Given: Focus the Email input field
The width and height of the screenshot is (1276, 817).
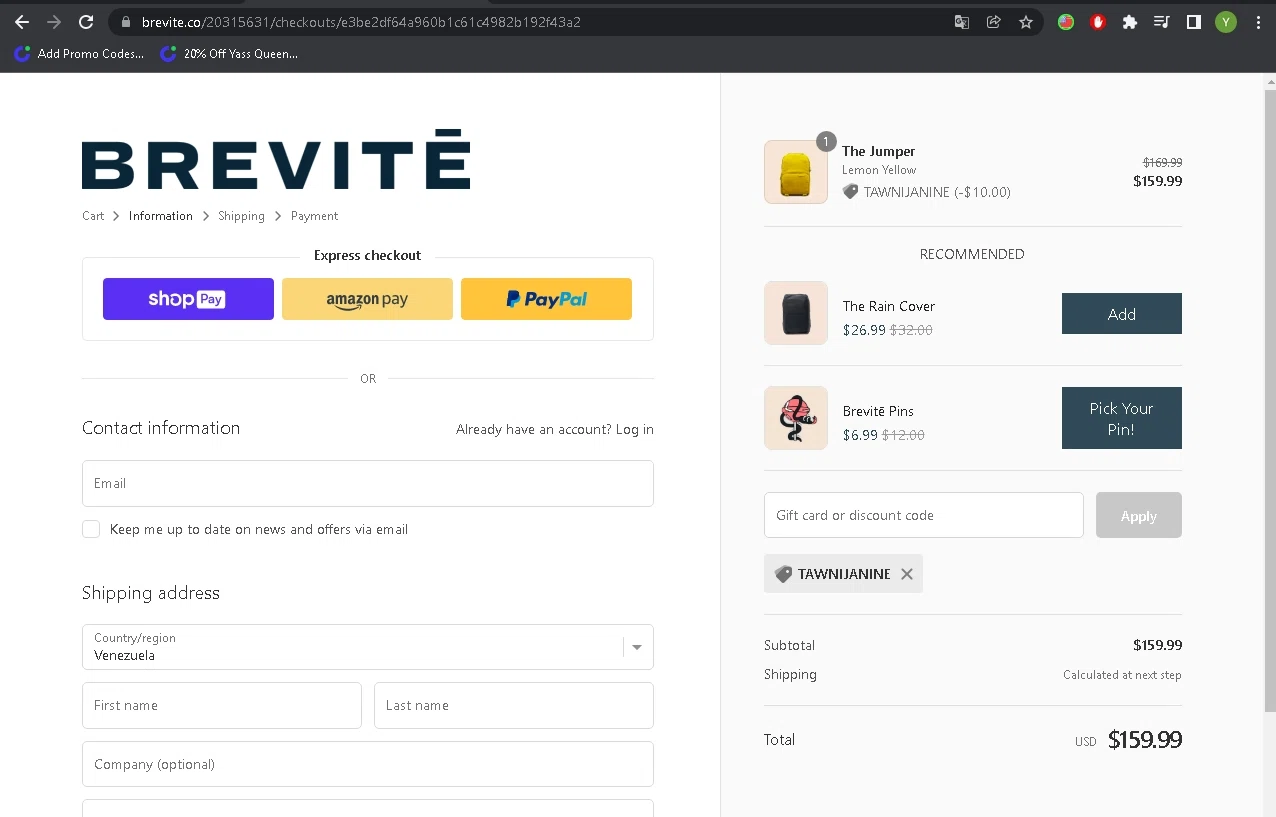Looking at the screenshot, I should click(368, 483).
